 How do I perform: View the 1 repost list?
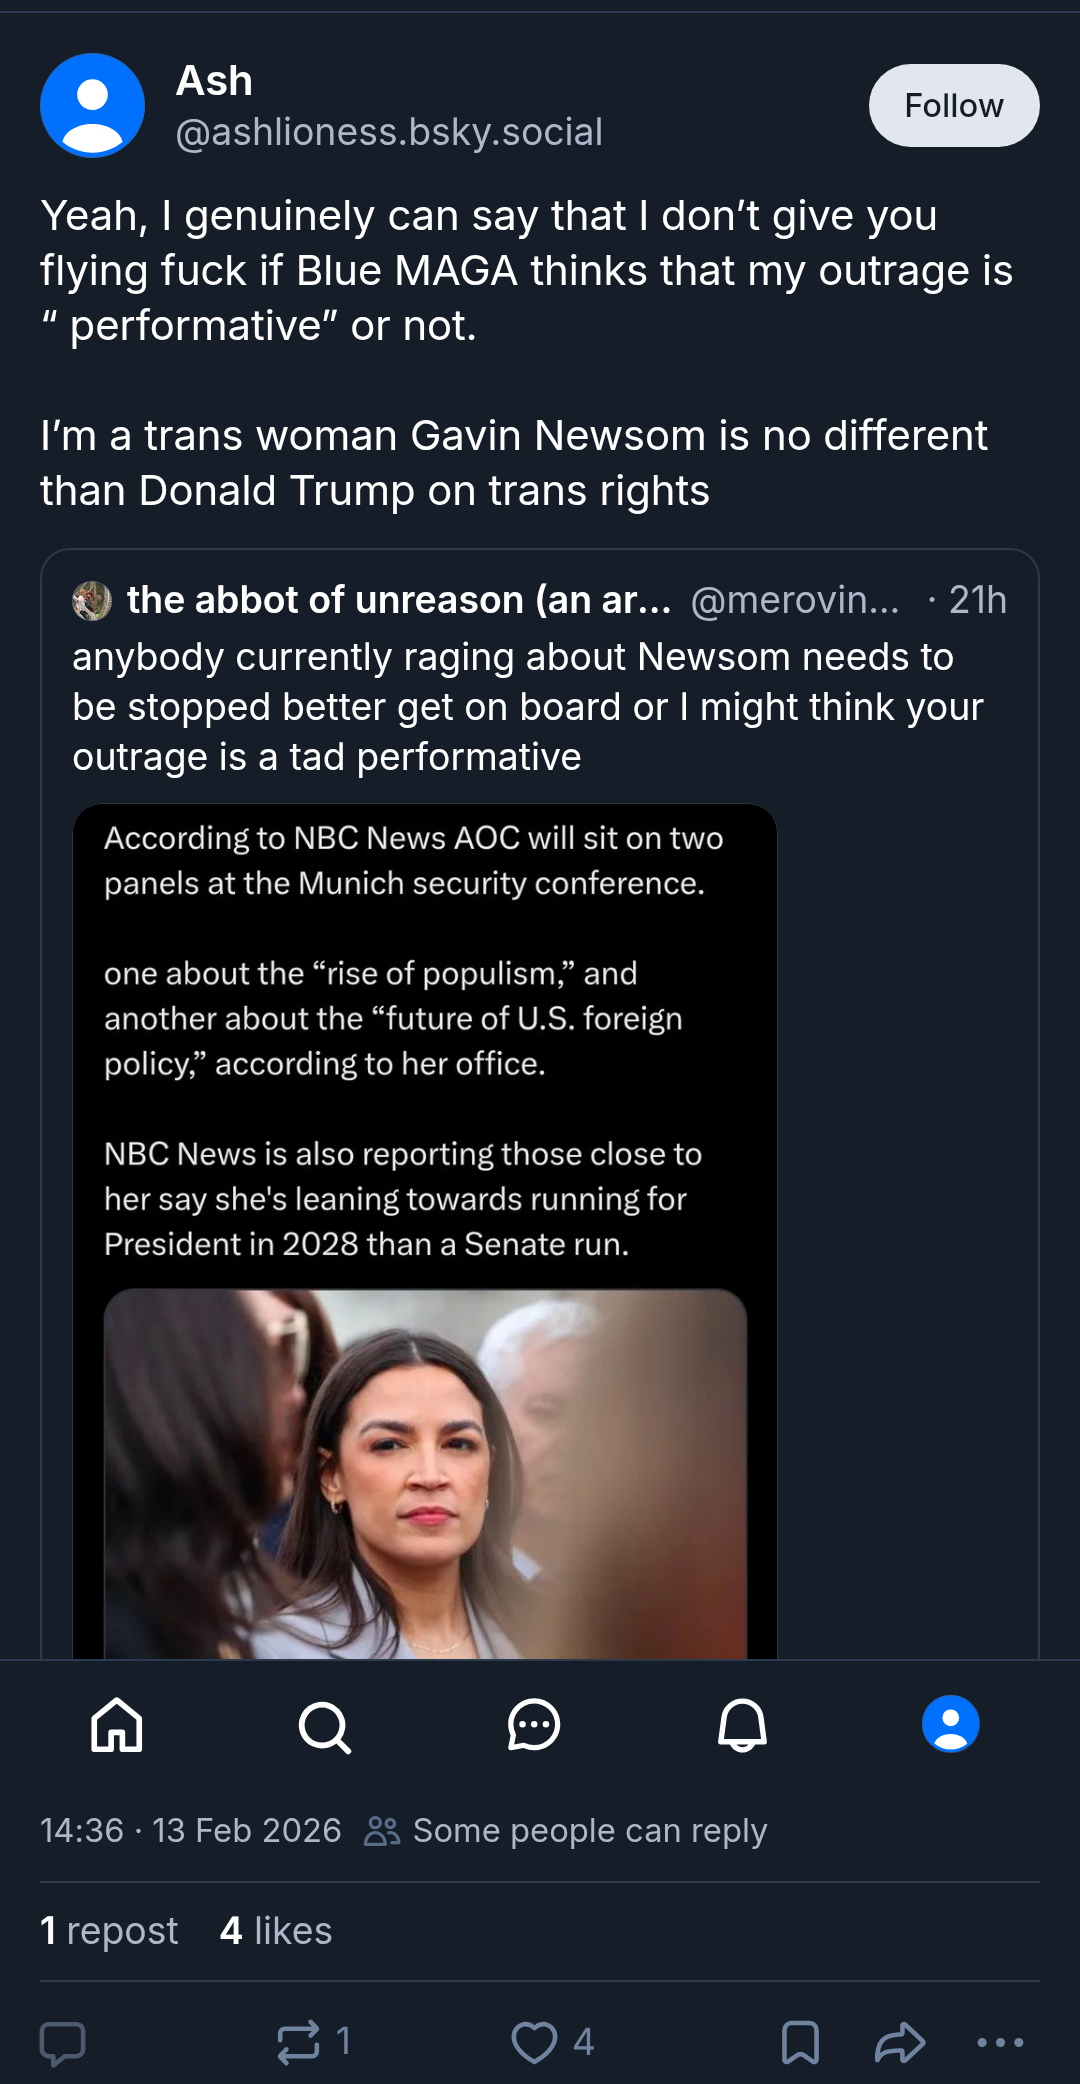click(109, 1931)
